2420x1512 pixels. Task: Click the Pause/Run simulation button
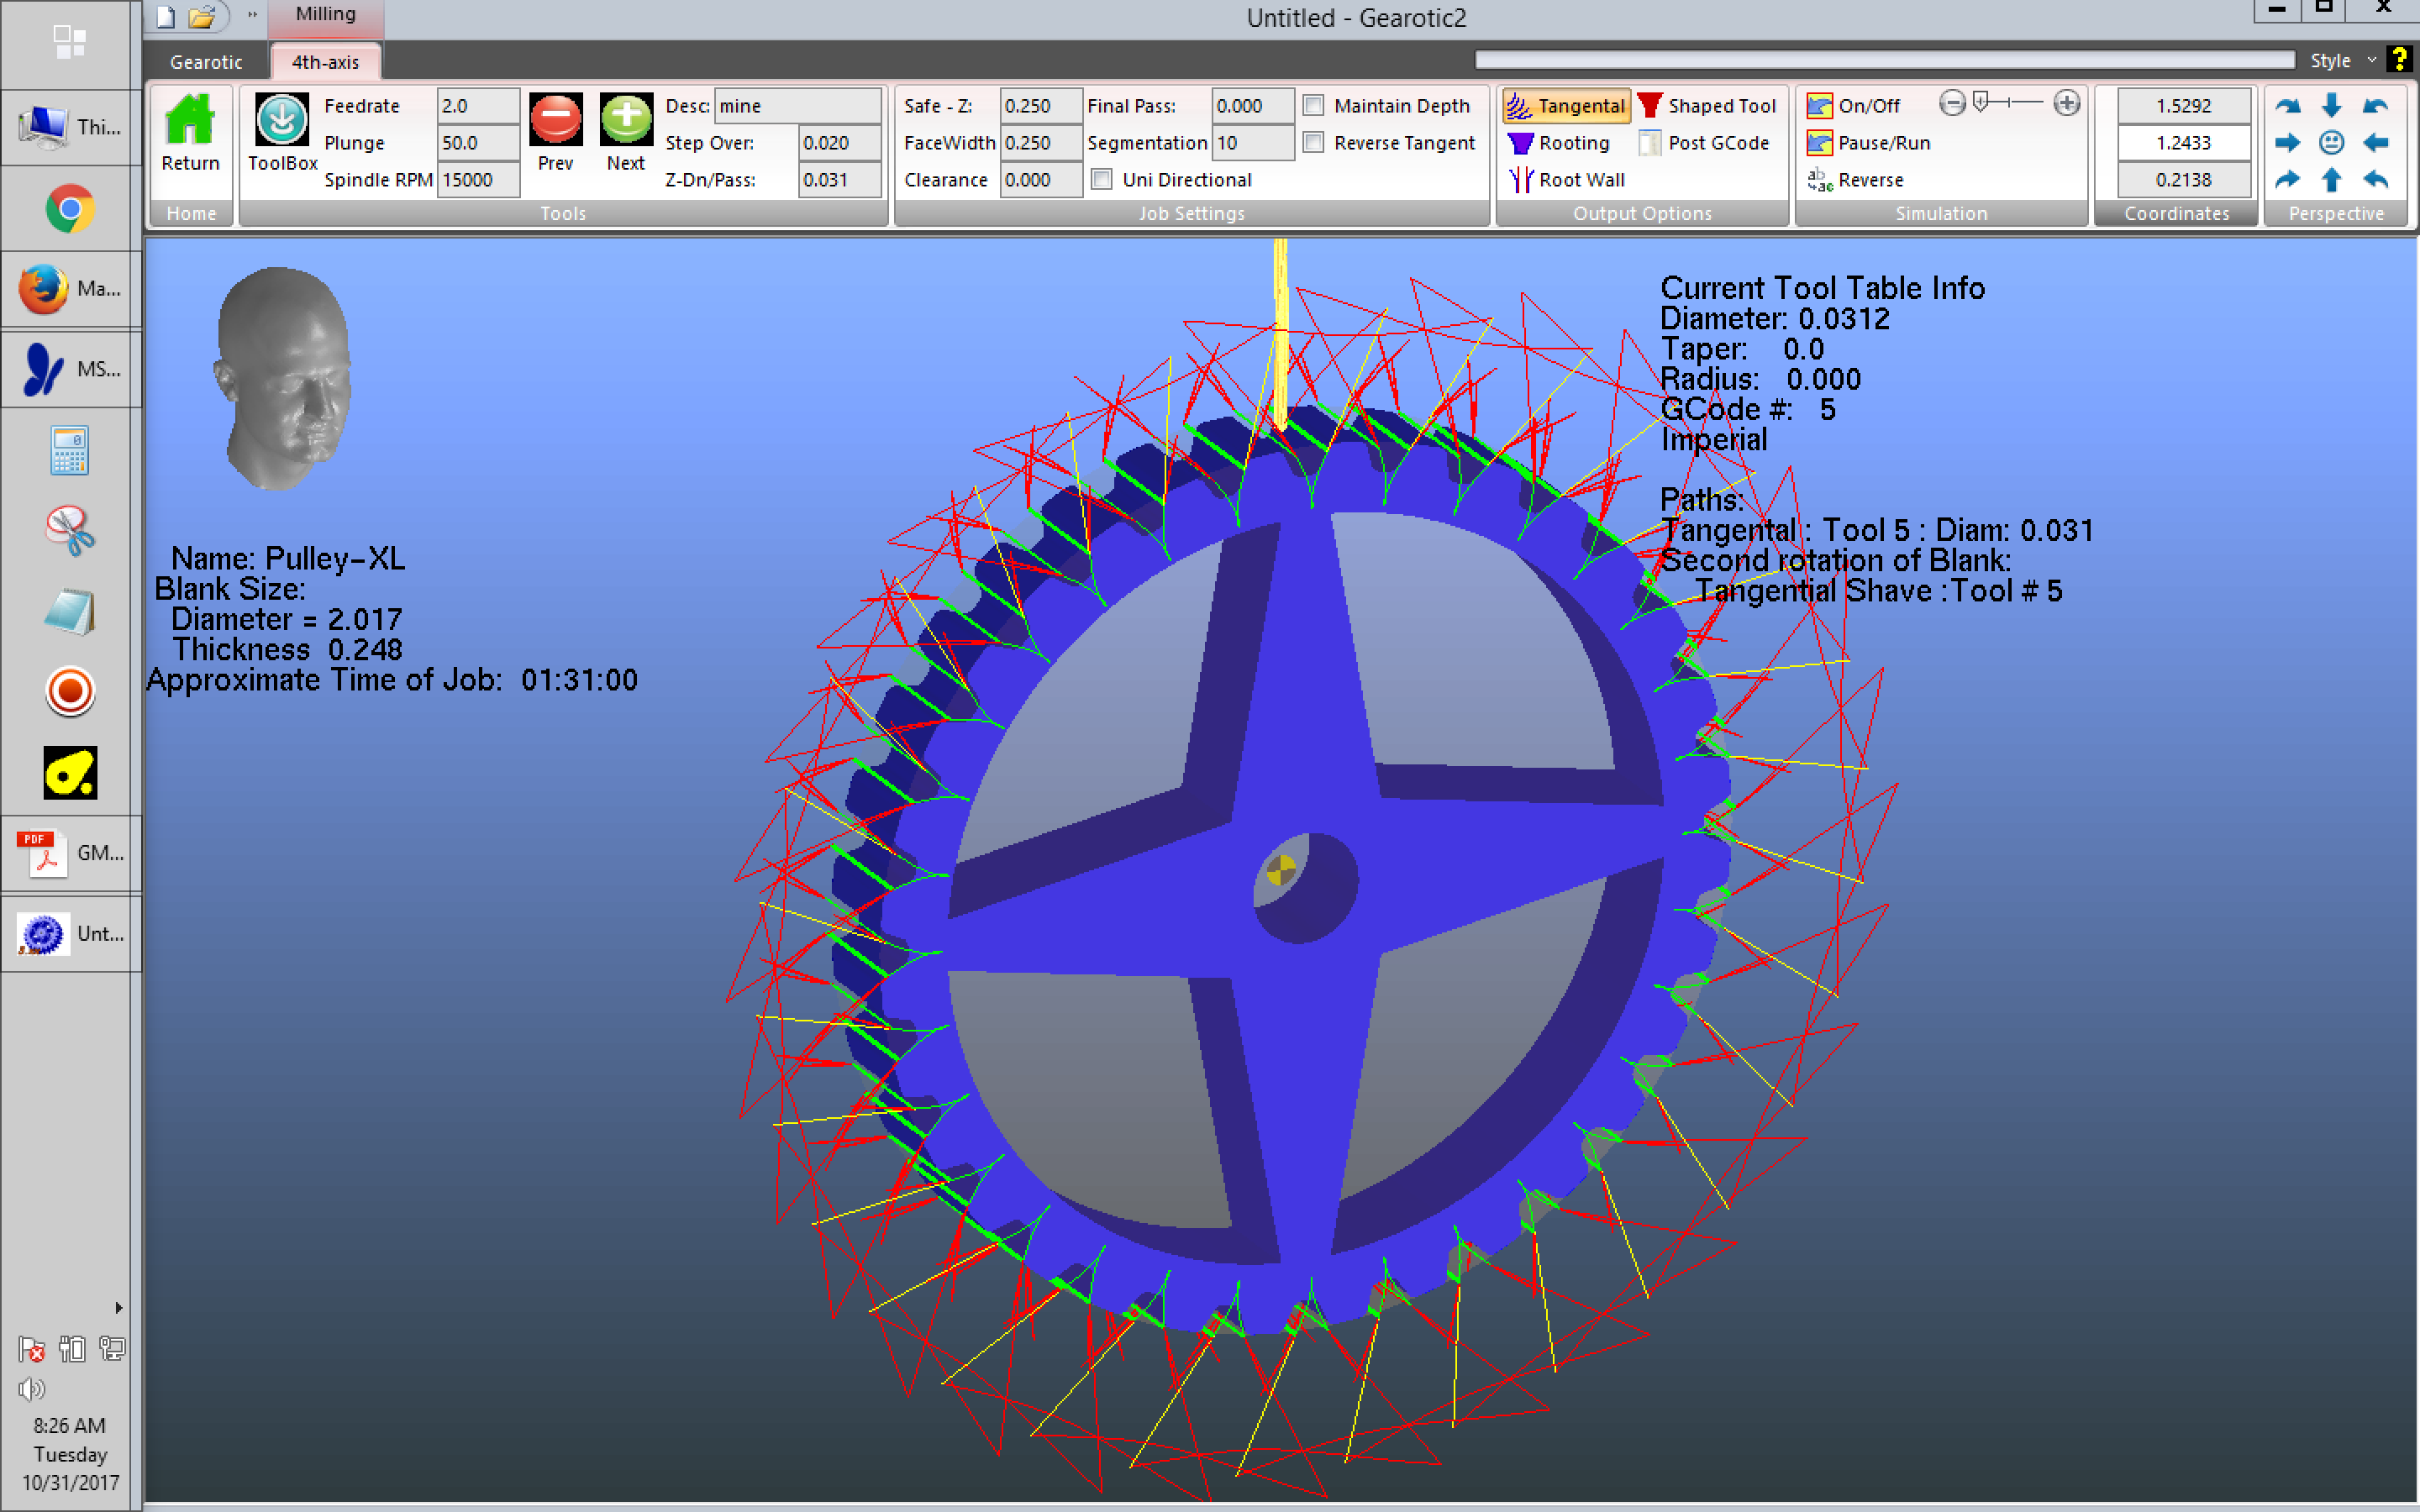coord(1868,143)
